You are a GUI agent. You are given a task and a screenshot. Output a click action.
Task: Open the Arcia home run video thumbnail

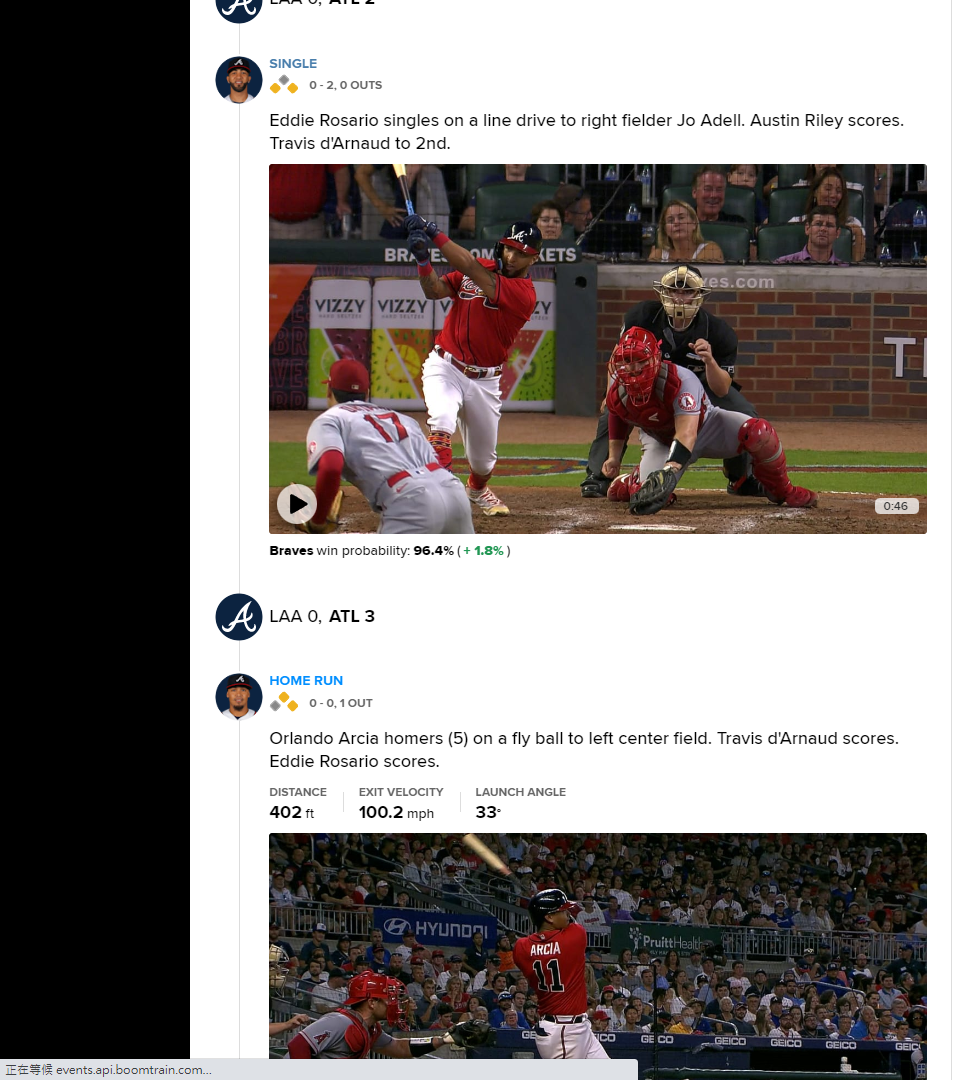pos(598,946)
